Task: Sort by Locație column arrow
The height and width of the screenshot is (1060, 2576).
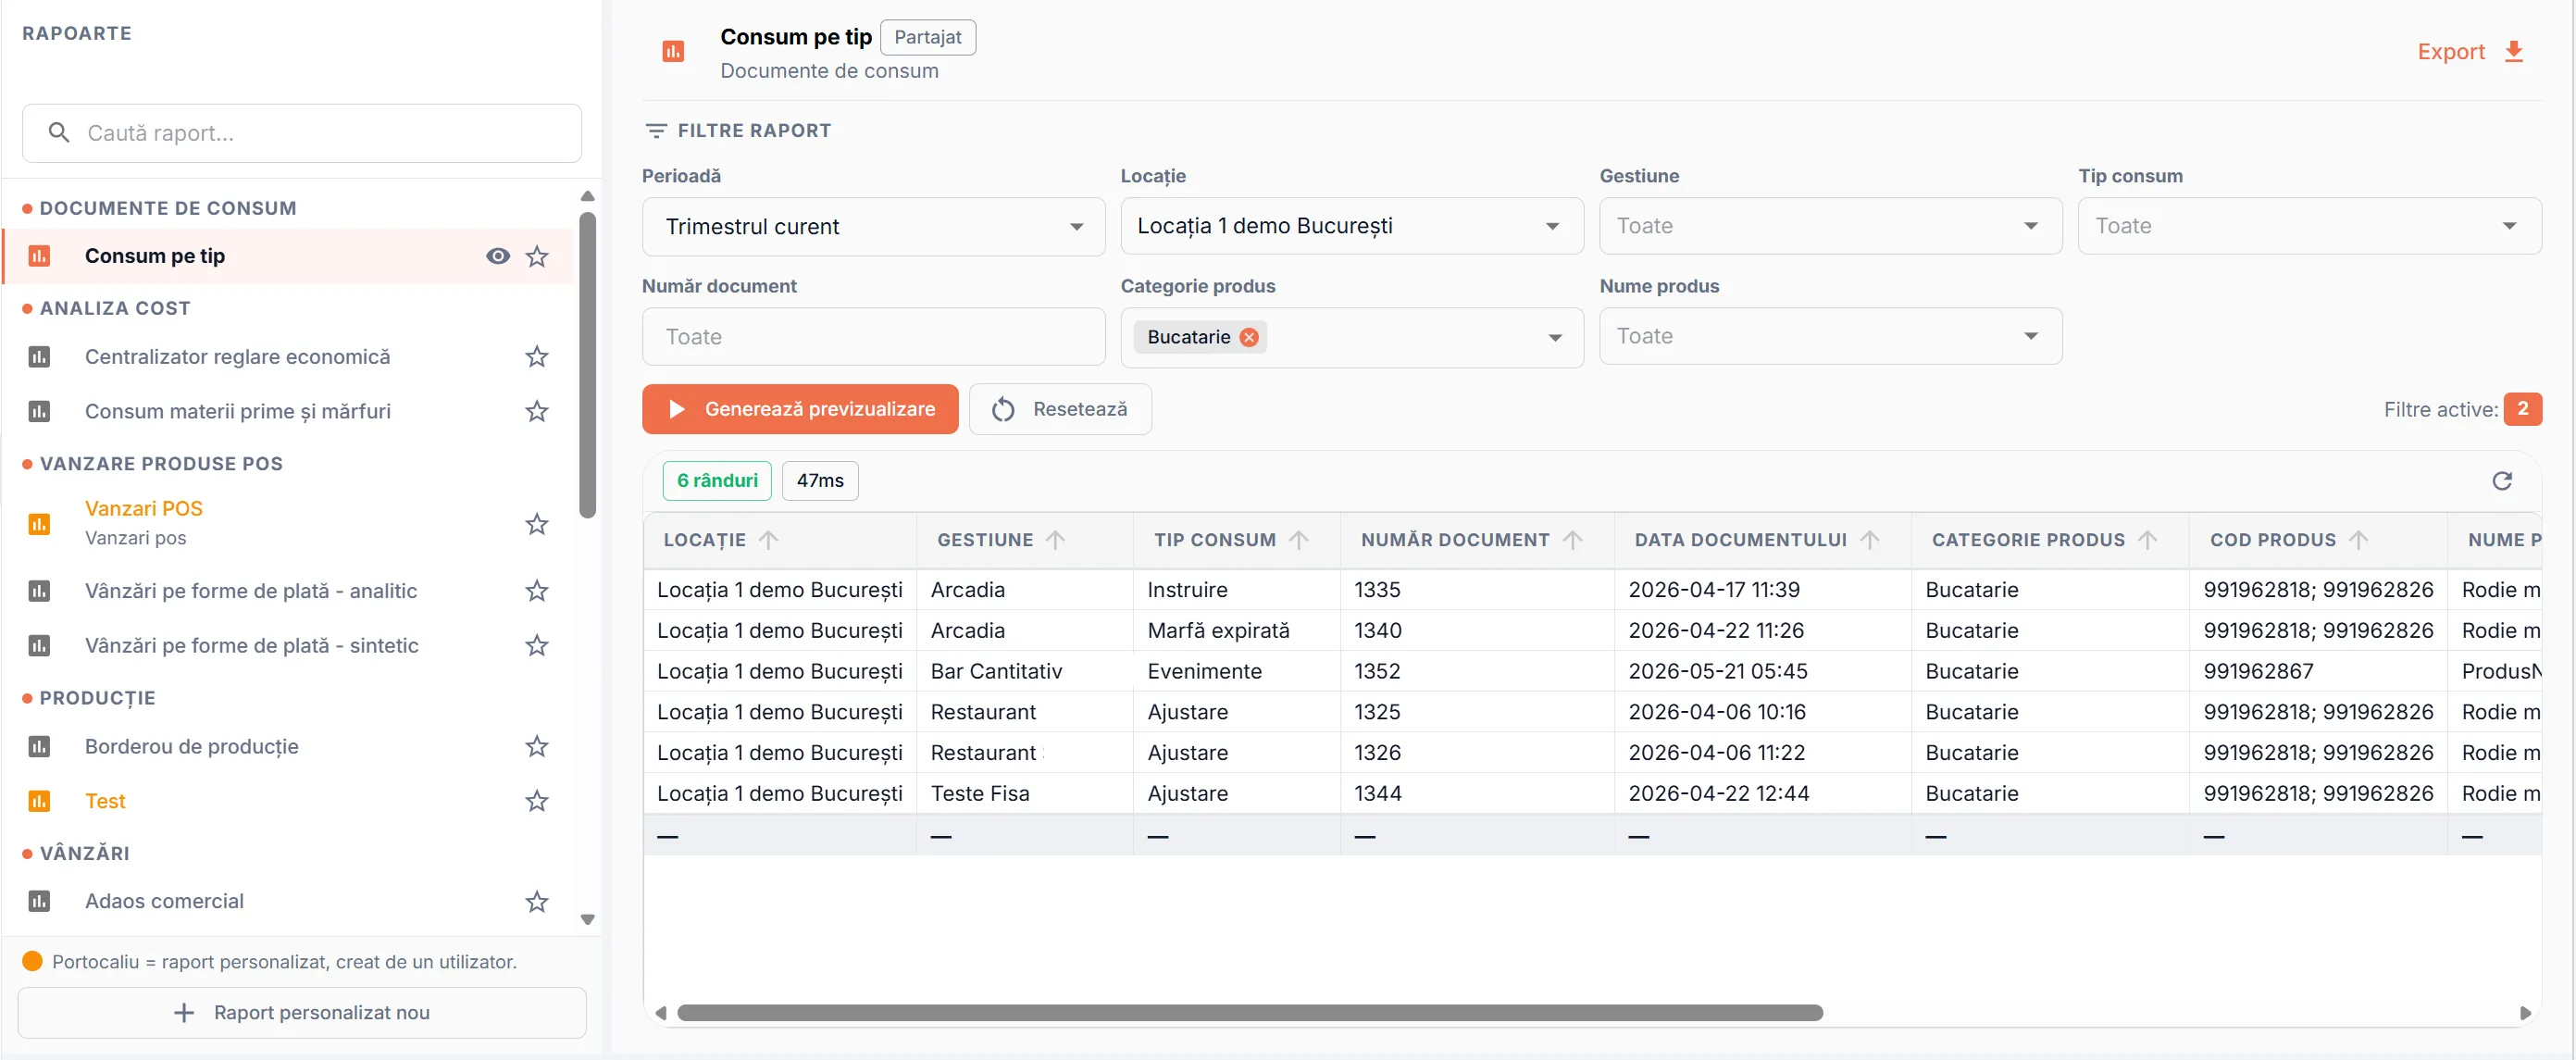Action: coord(768,540)
